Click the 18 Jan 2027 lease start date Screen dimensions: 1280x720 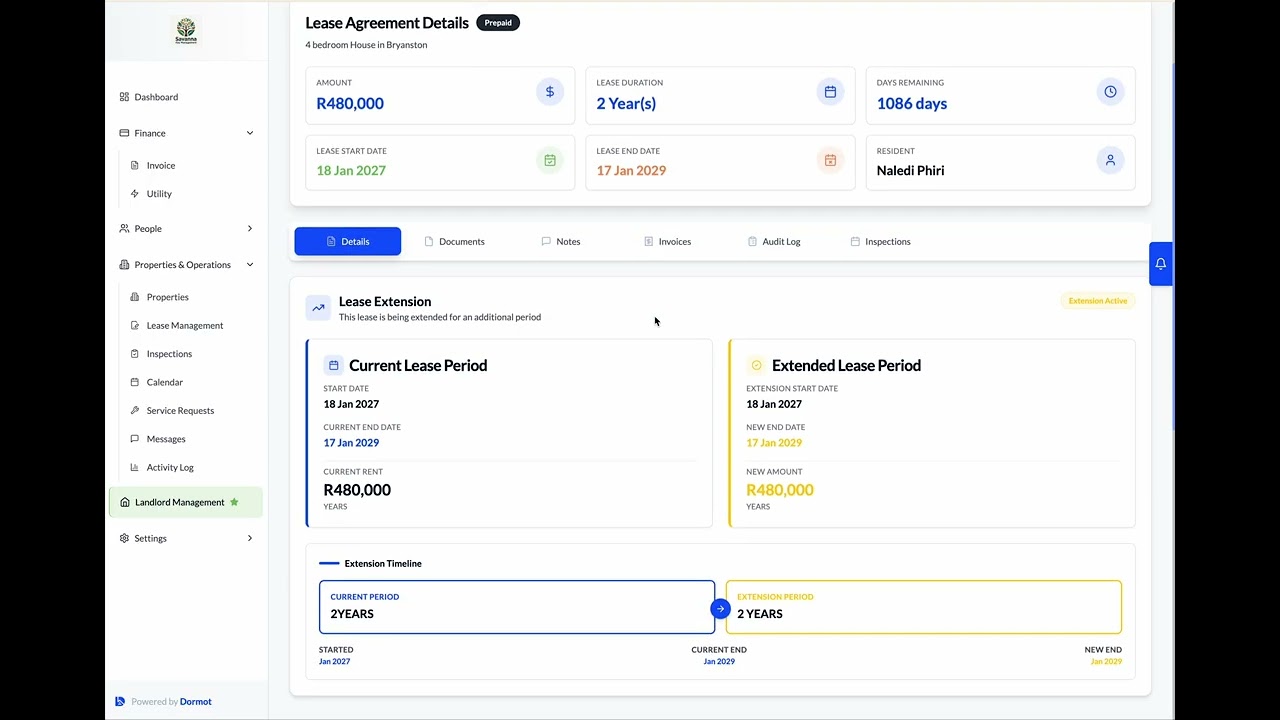tap(351, 170)
